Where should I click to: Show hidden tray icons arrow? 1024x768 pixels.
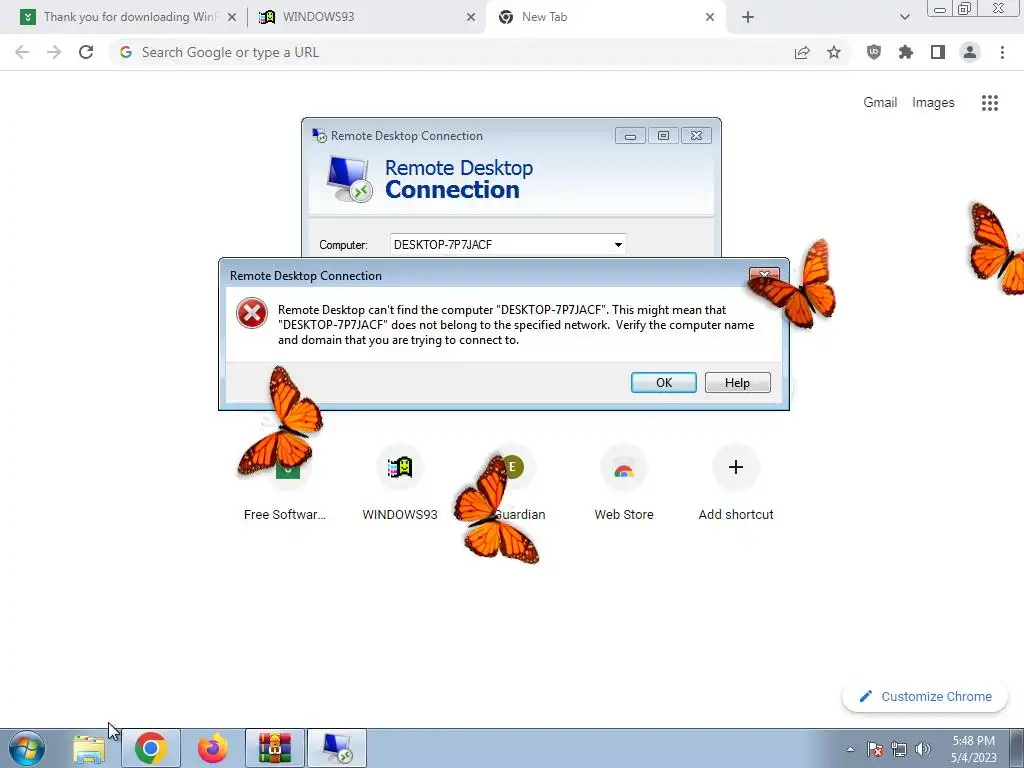850,749
